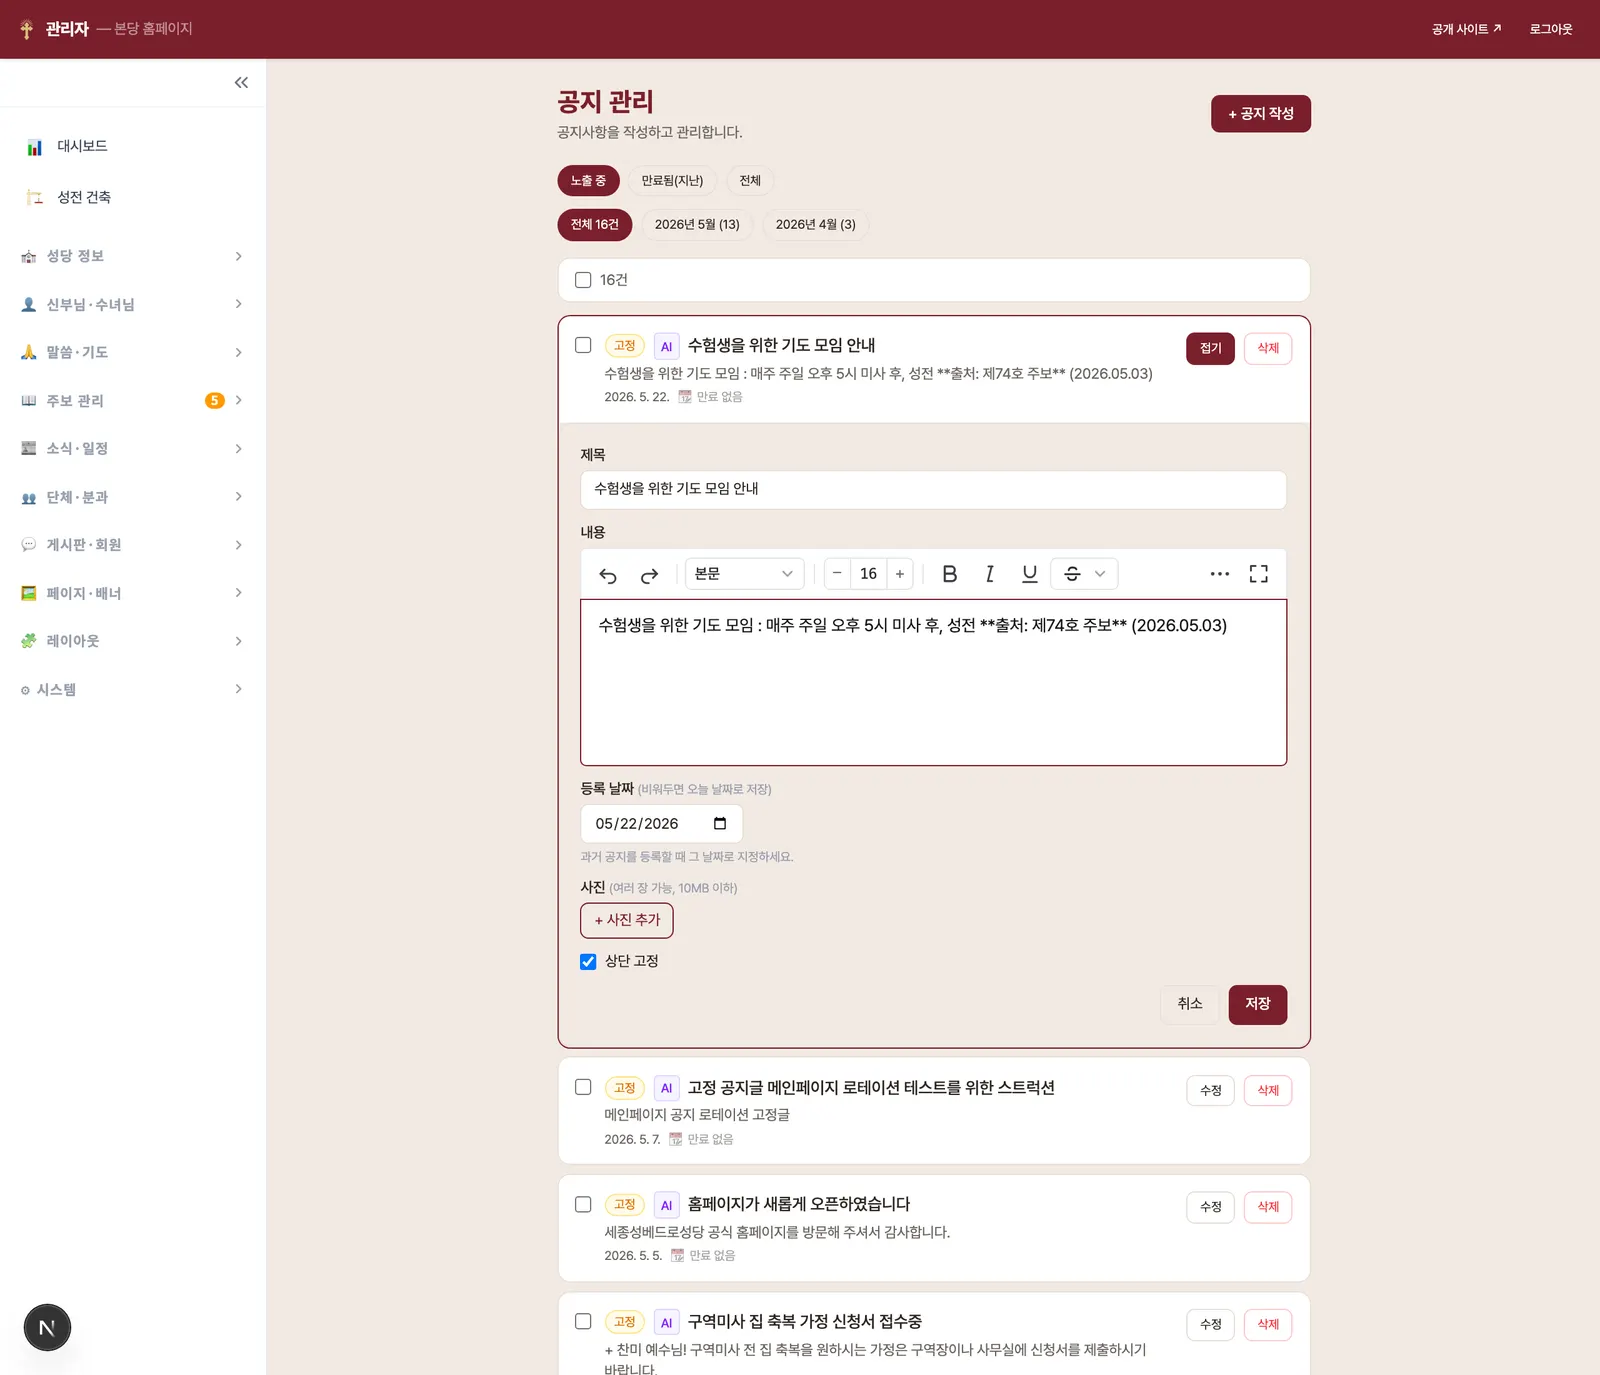Delete the 수험생을 위한 기도 모임 notice
Image resolution: width=1600 pixels, height=1375 pixels.
1268,348
